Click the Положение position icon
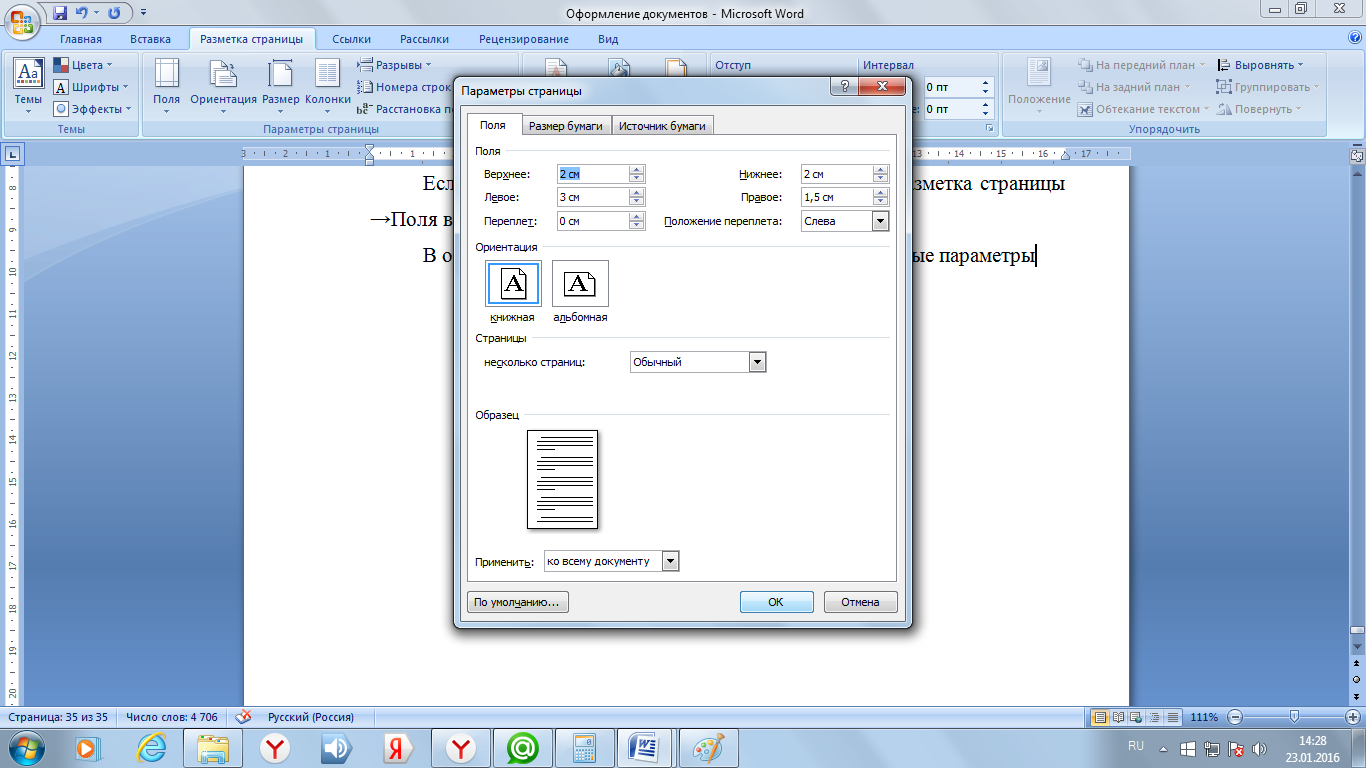 click(x=1039, y=86)
